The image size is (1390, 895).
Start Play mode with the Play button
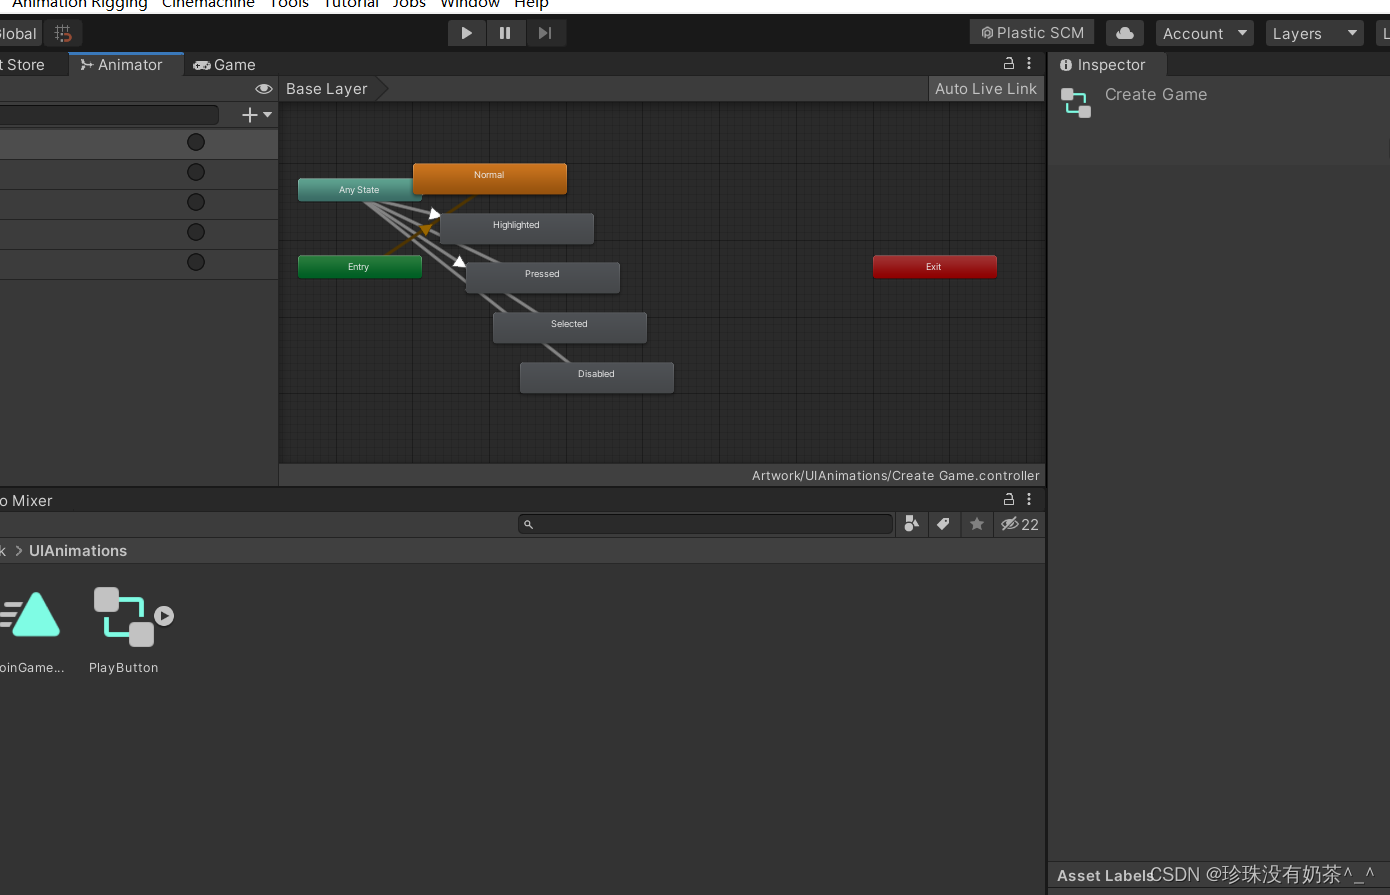point(467,33)
